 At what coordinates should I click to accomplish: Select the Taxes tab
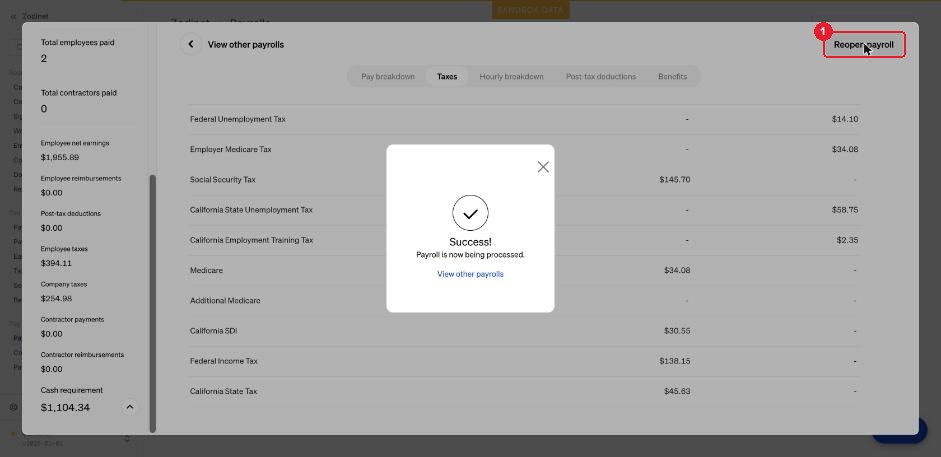point(447,76)
